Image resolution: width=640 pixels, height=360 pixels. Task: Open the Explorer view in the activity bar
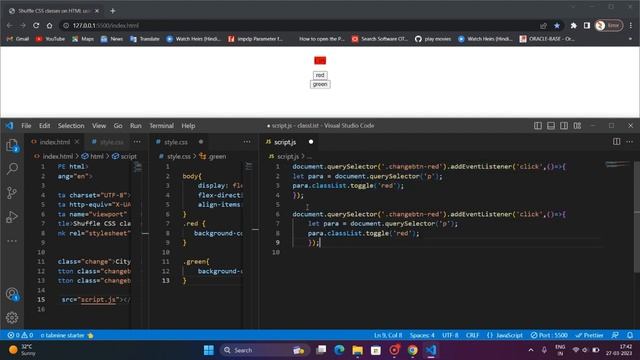click(12, 145)
